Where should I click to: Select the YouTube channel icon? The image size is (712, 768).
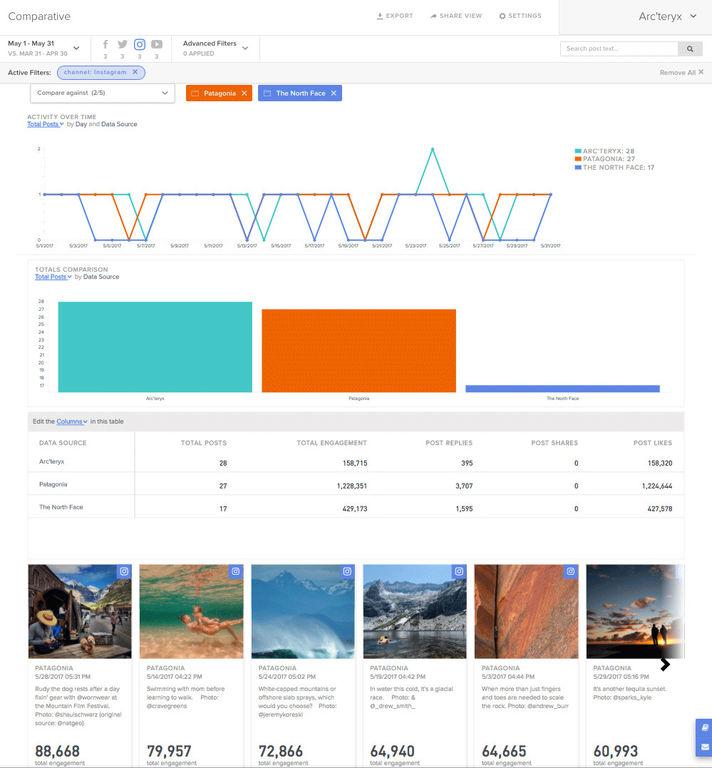coord(157,44)
